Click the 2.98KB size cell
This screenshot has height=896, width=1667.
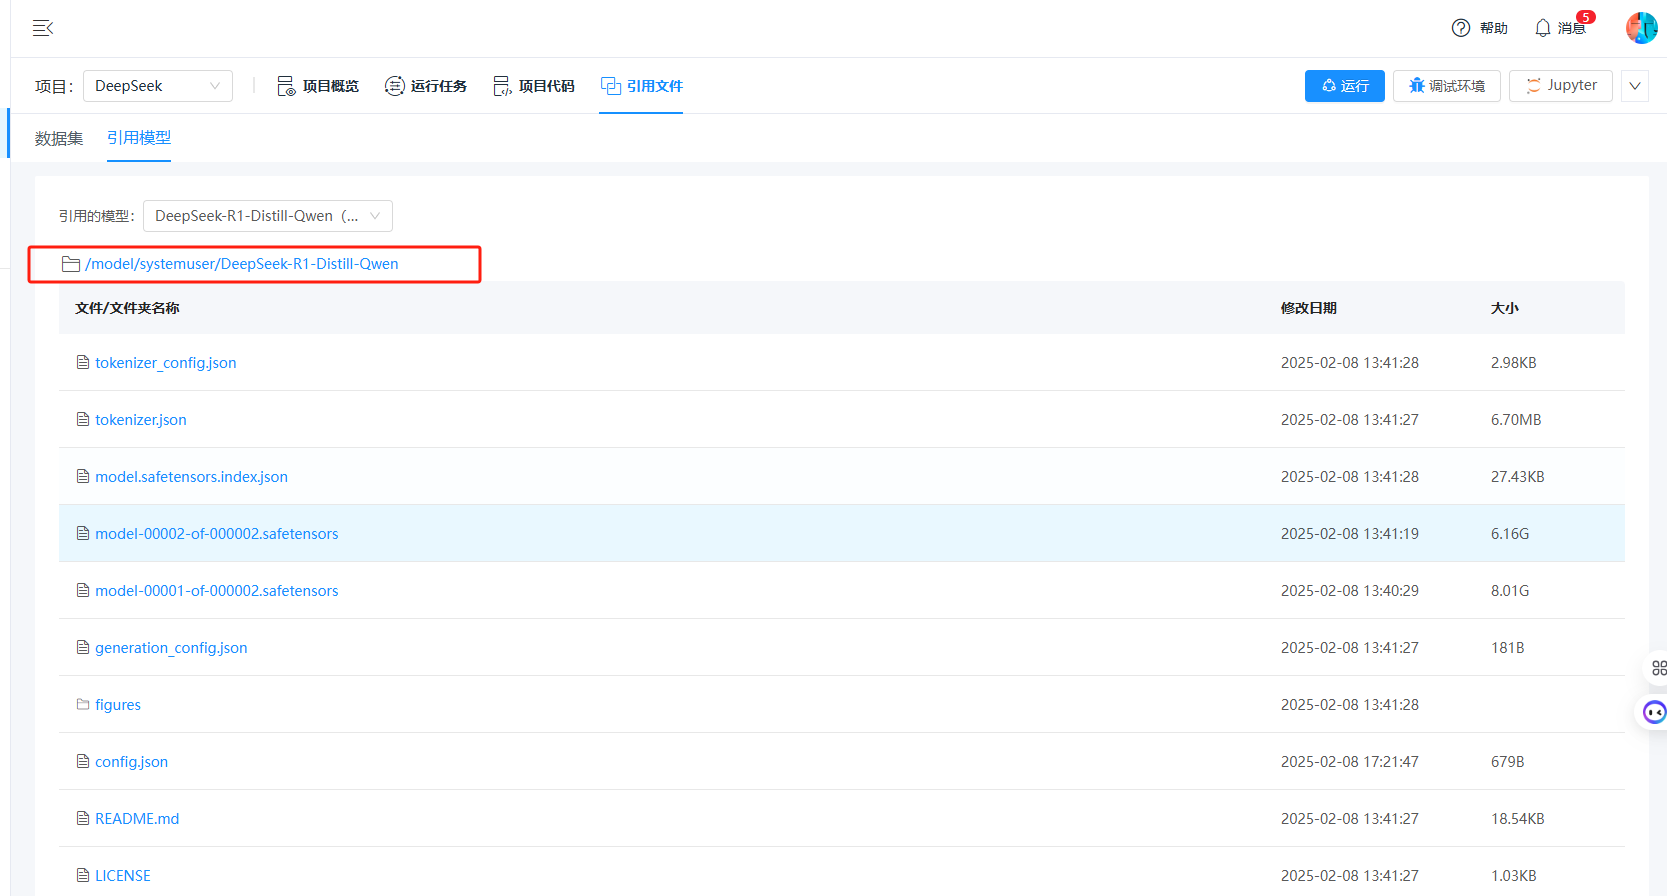[1514, 363]
